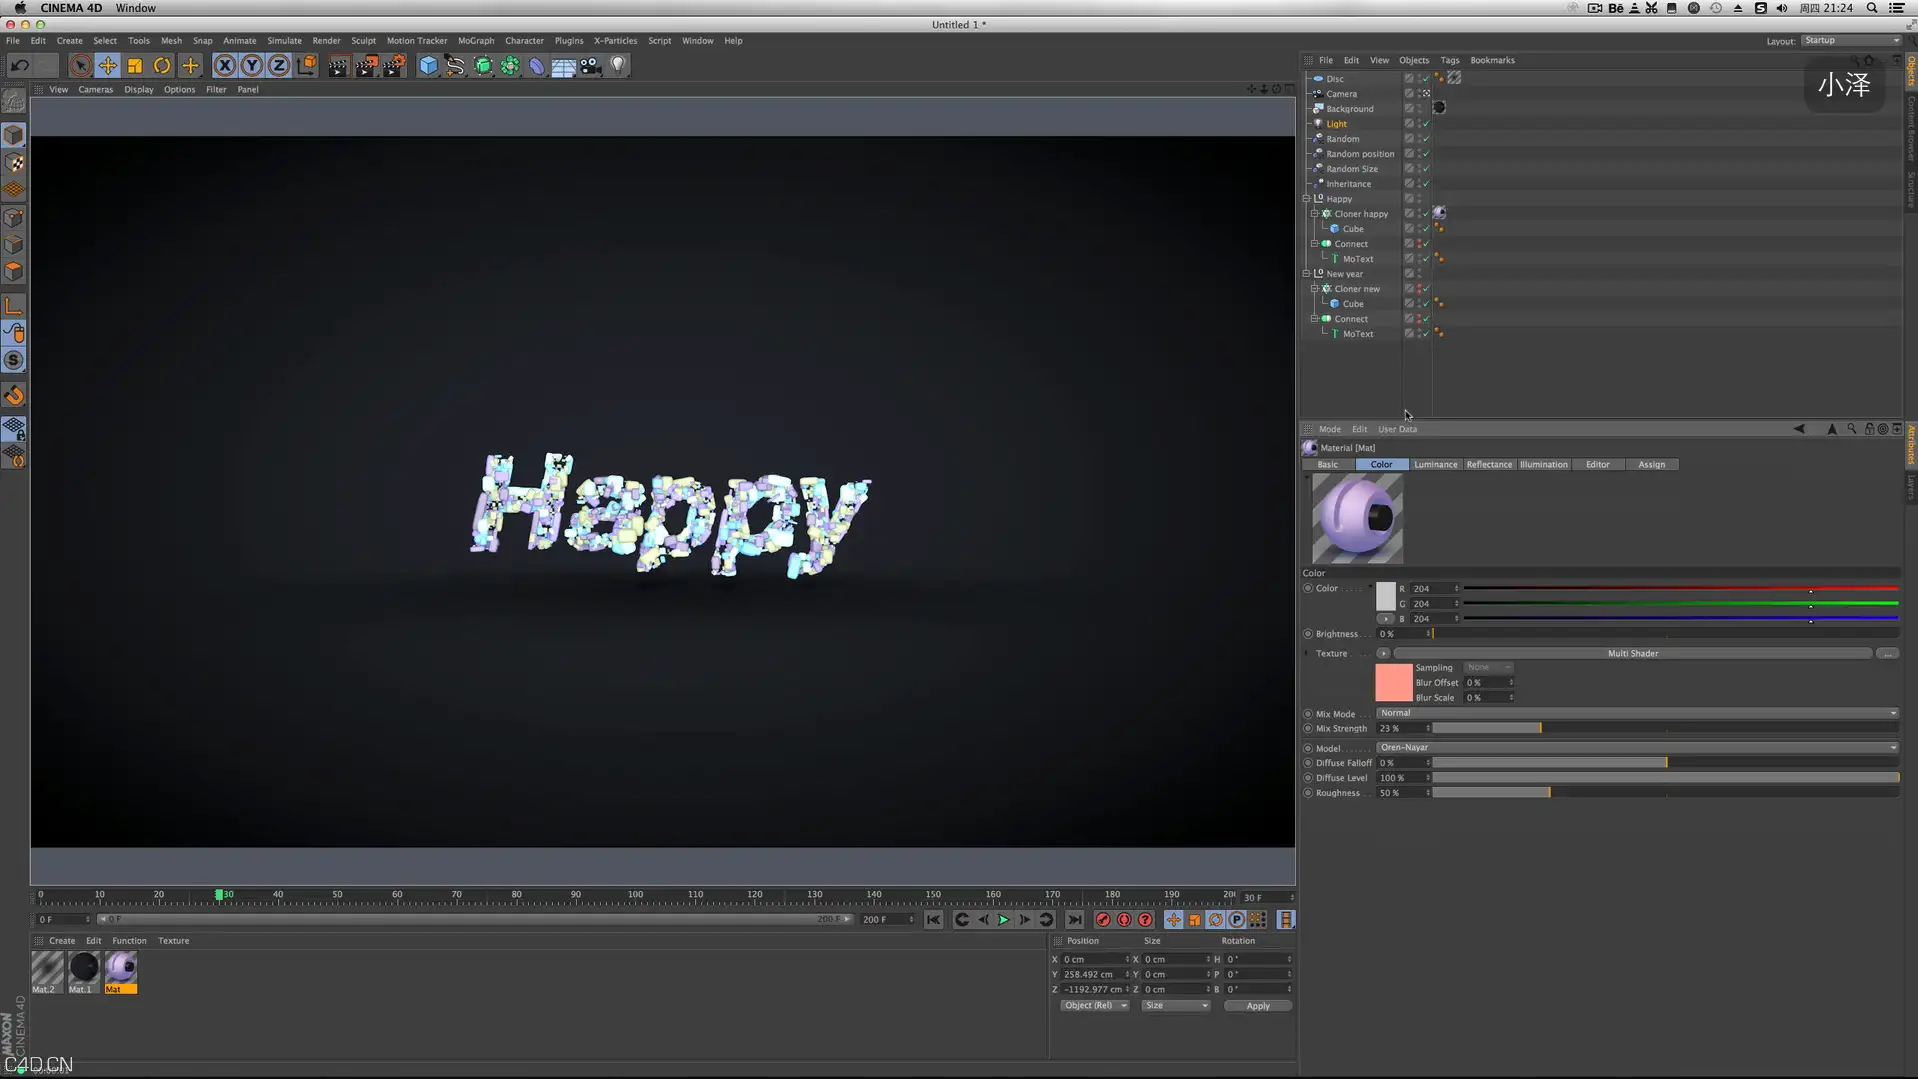
Task: Collapse the Cloner happy tree node
Action: (x=1315, y=214)
